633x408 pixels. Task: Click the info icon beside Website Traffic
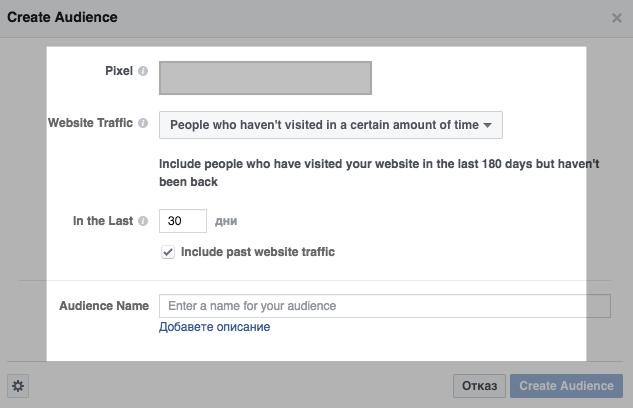pos(143,123)
